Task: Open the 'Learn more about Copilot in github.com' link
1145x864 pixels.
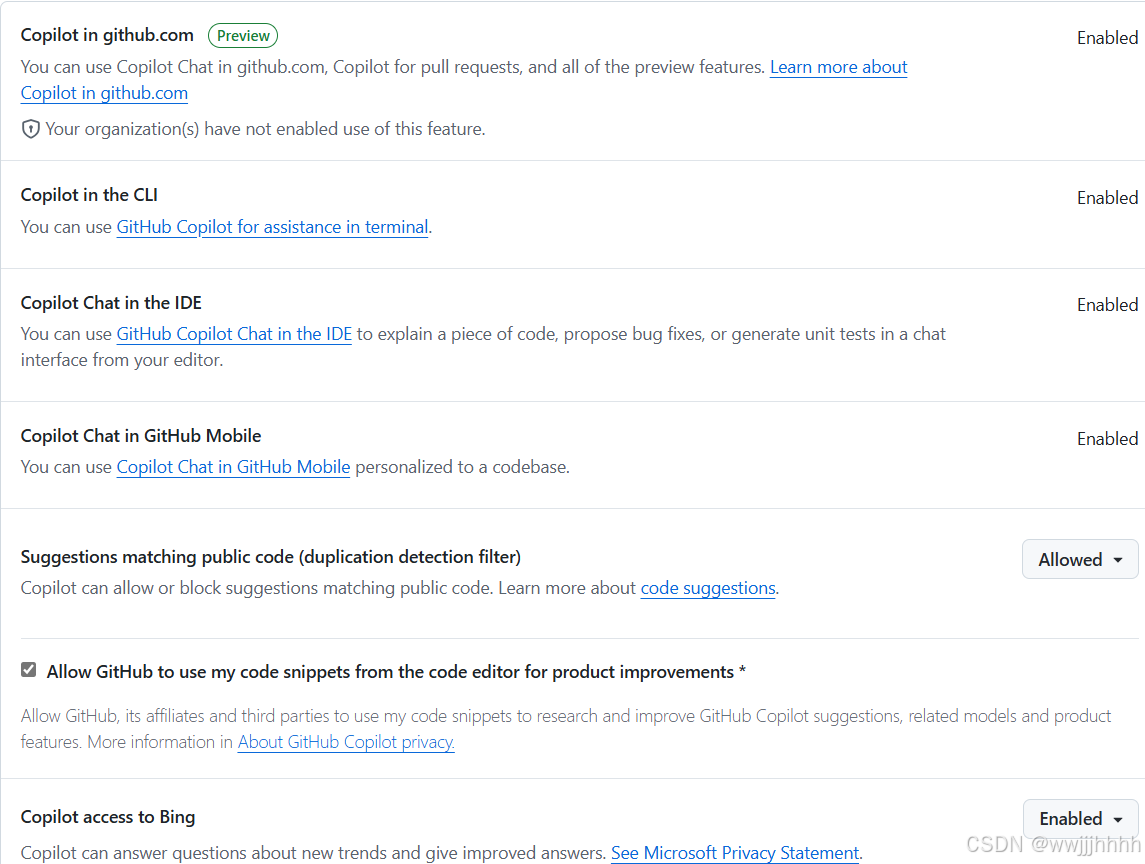Action: click(x=838, y=67)
